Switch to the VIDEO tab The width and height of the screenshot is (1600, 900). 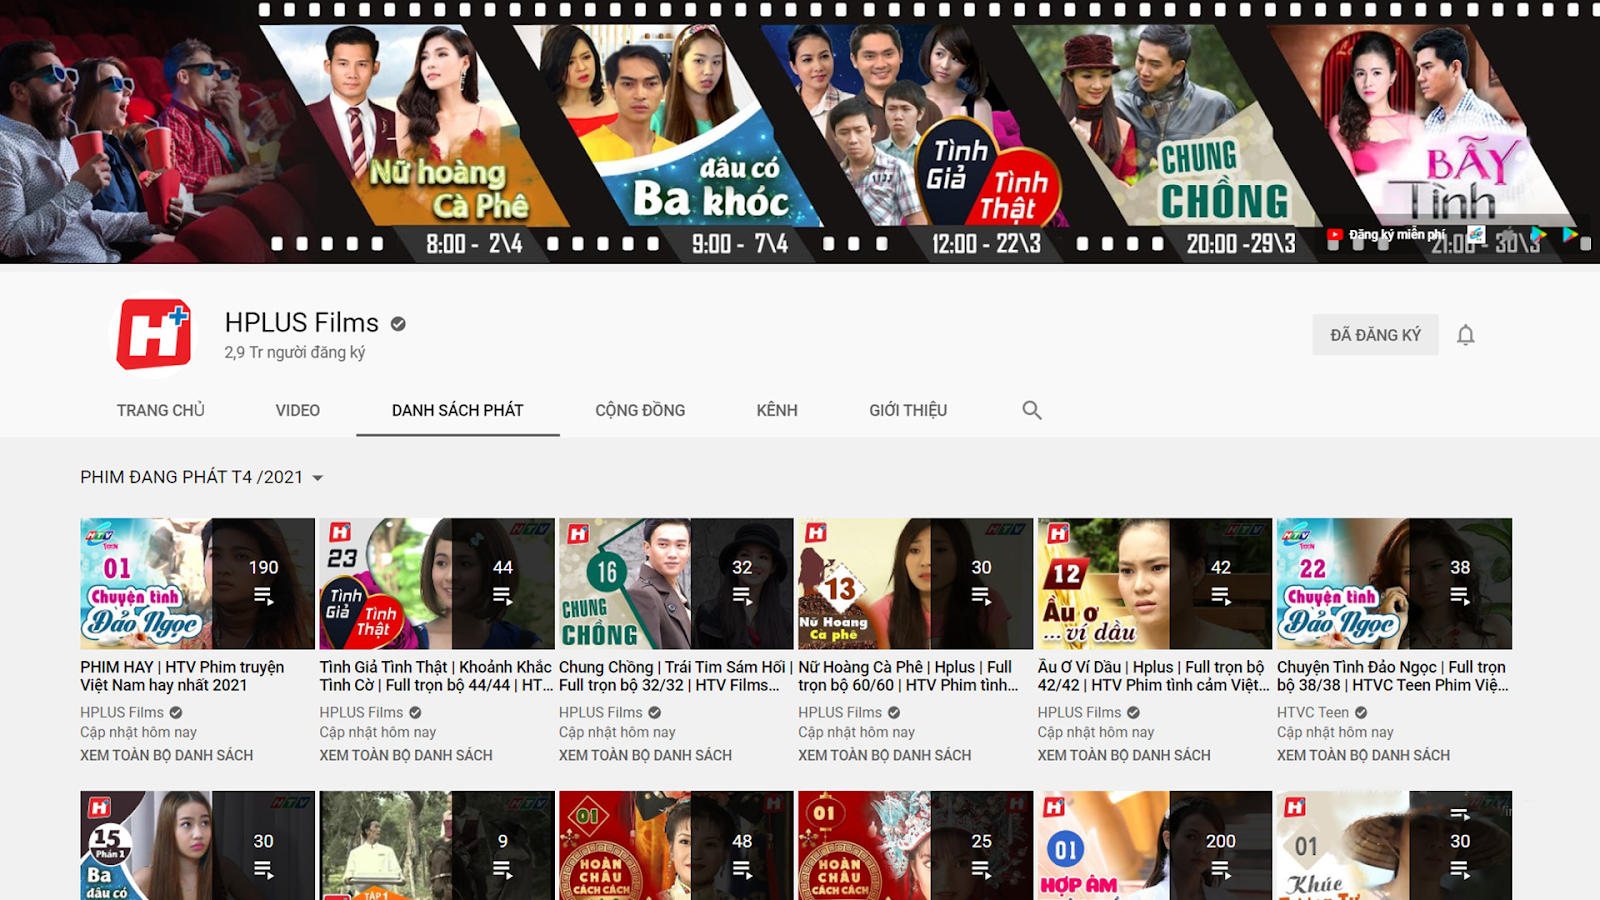[x=298, y=410]
